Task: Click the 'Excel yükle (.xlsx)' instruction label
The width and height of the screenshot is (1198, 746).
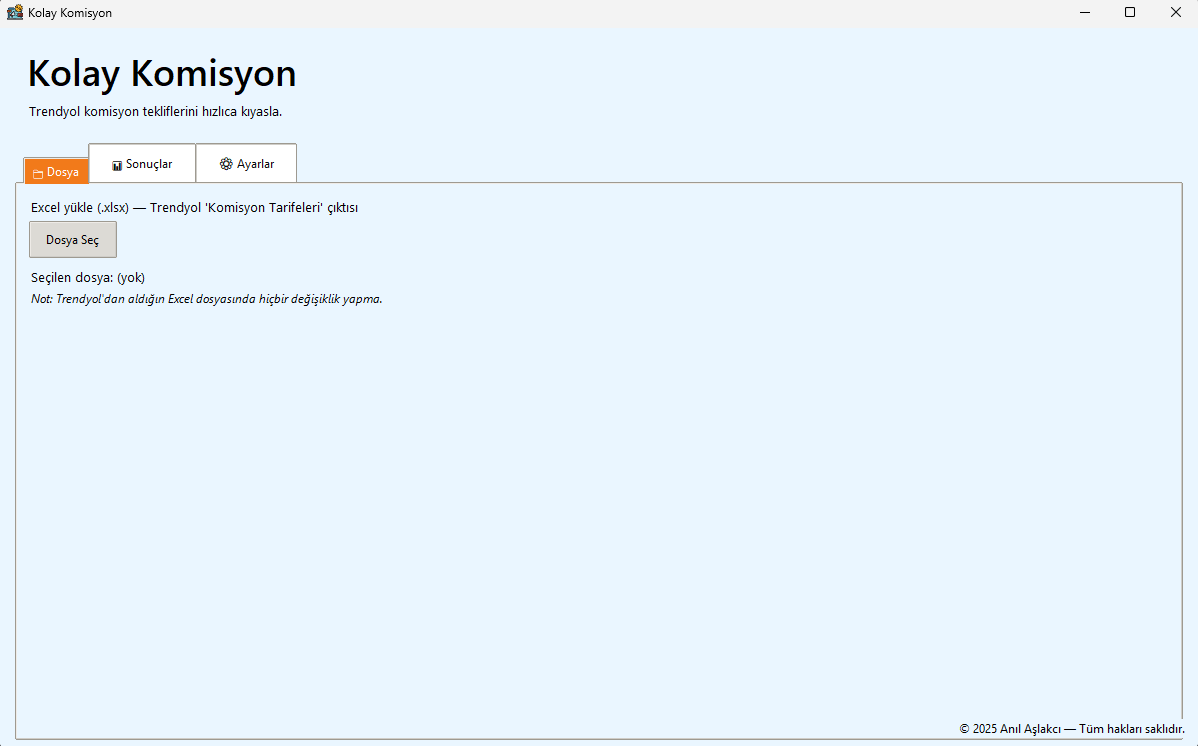Action: [195, 208]
